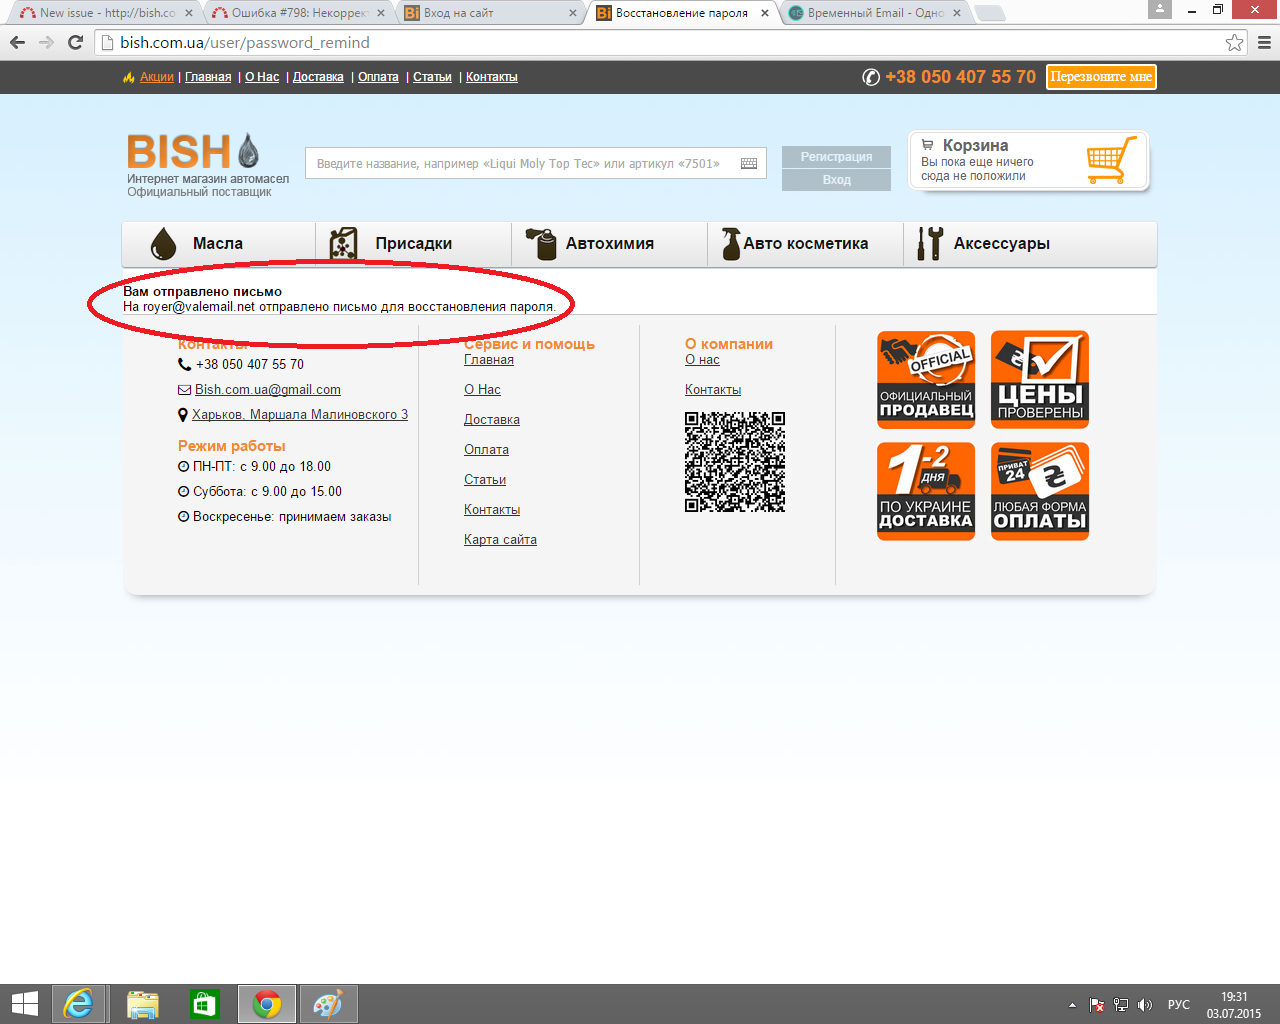
Task: Click the Ukraine delivery badge
Action: 926,491
